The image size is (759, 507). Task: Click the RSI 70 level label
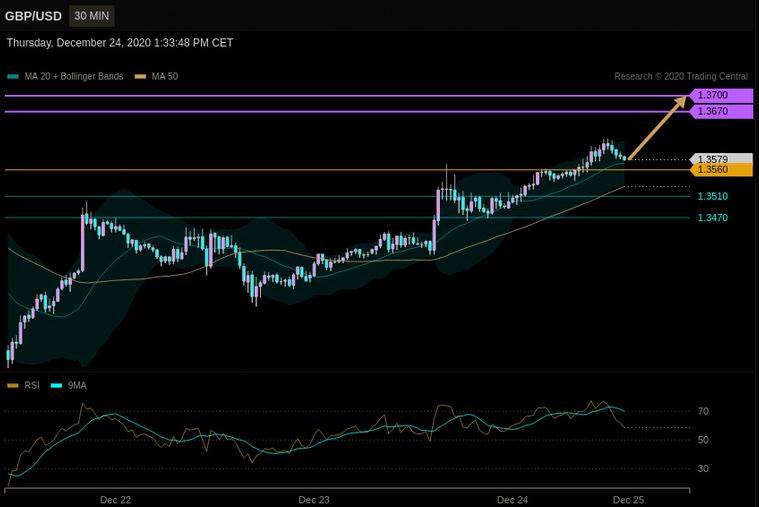[x=703, y=411]
